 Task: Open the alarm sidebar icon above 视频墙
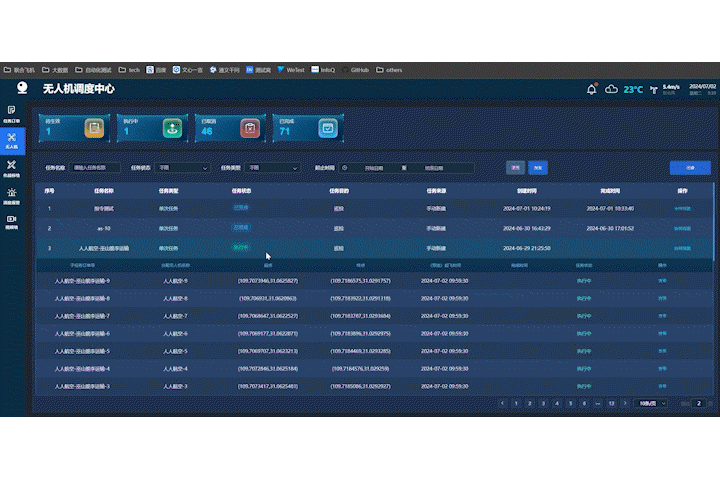pyautogui.click(x=11, y=194)
